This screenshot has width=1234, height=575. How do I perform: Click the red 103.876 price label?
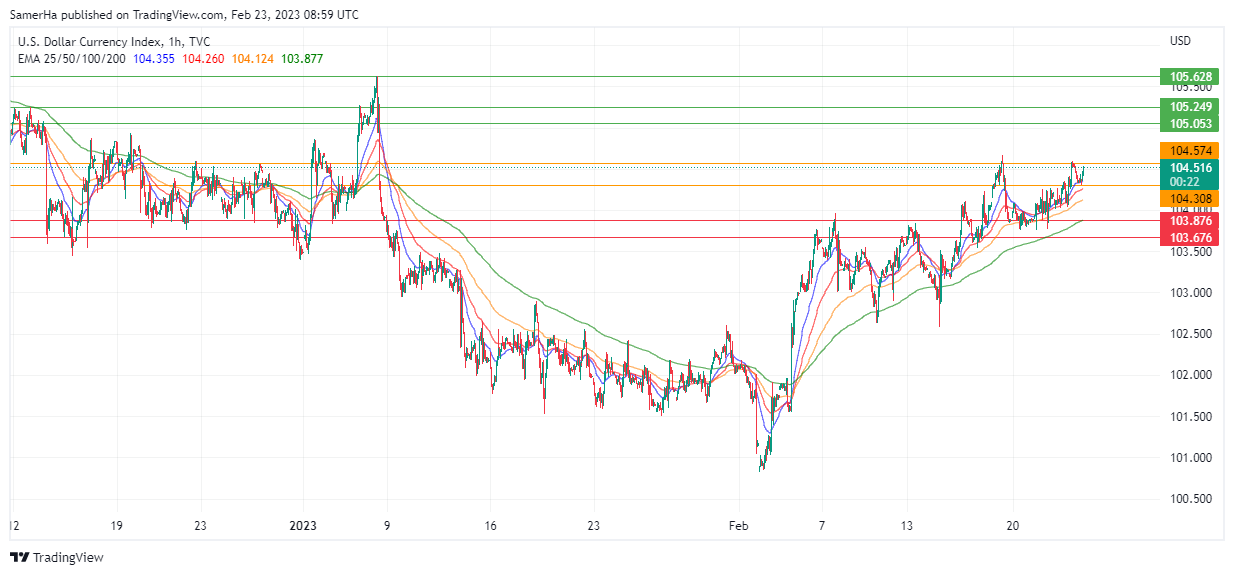1191,221
